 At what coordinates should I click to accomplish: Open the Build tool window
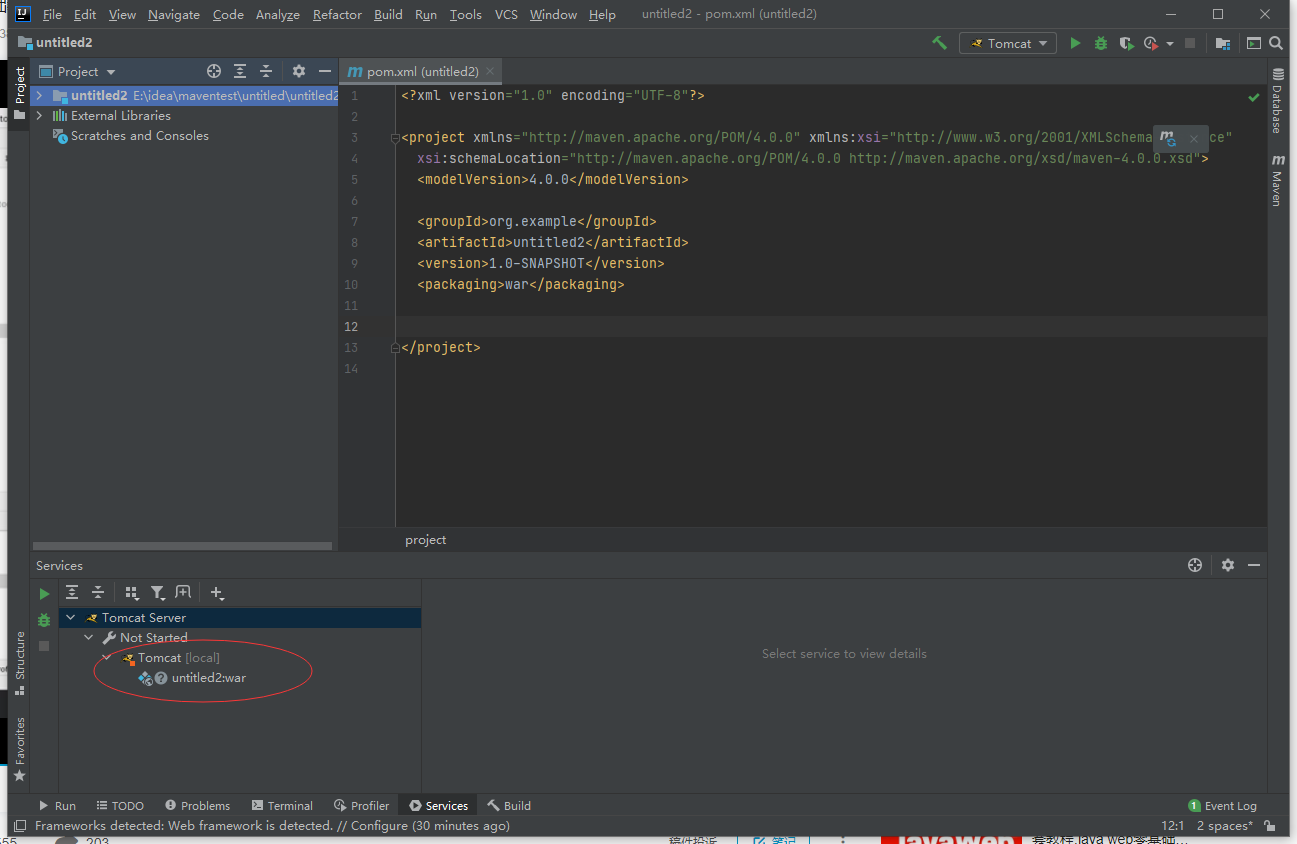pos(509,805)
